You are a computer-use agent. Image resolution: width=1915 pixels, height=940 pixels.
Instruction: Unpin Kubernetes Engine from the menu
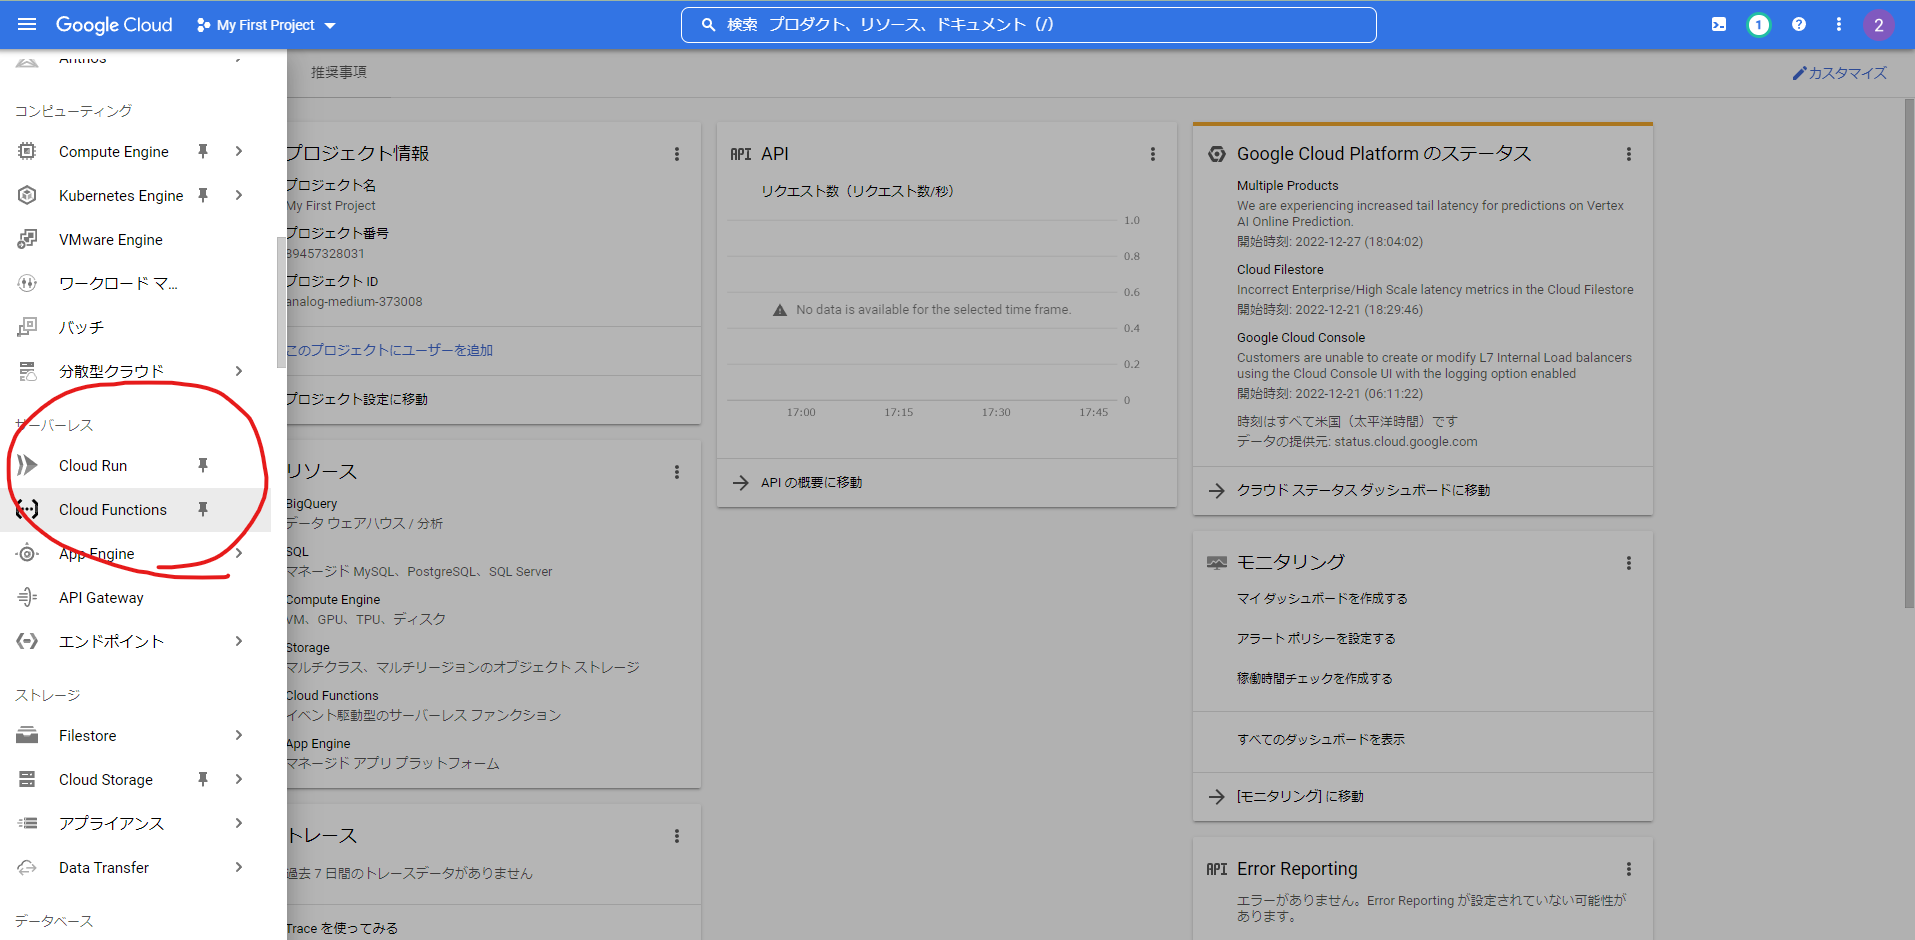click(203, 195)
